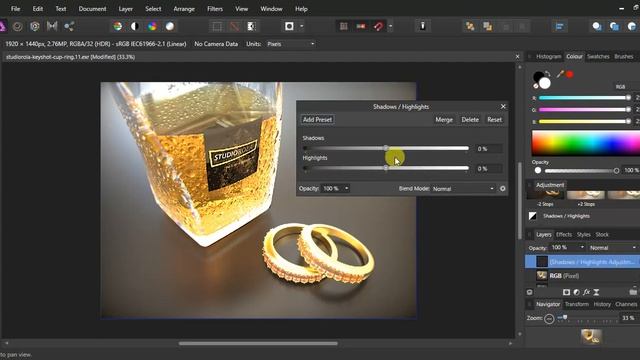The width and height of the screenshot is (640, 360).
Task: Click the Select All marquee toolbar icon
Action: [x=217, y=27]
